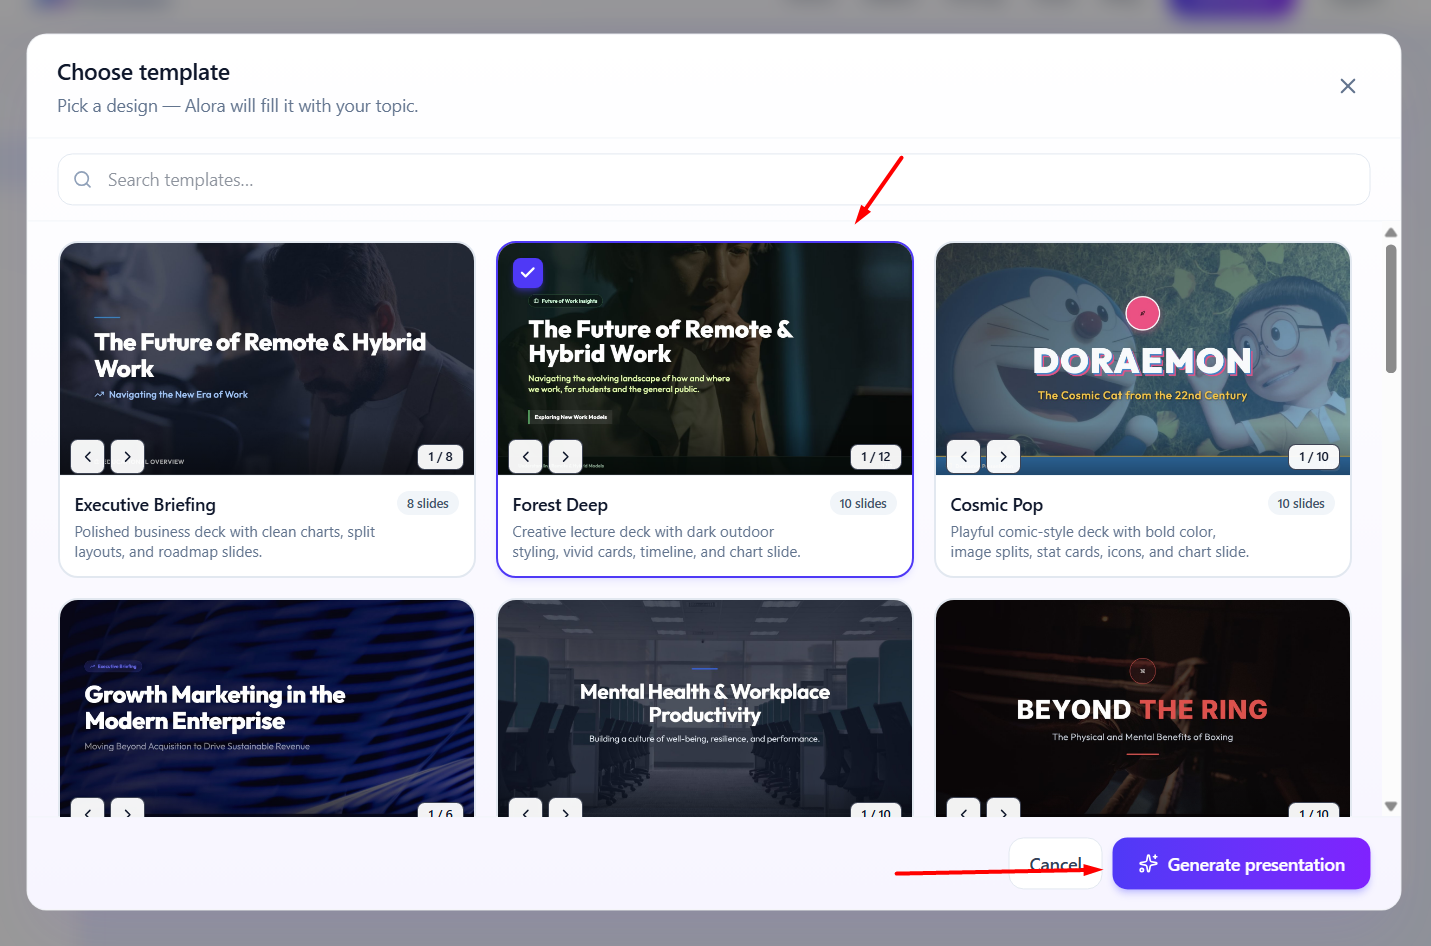Click the search magnifier icon
This screenshot has height=946, width=1431.
point(83,180)
